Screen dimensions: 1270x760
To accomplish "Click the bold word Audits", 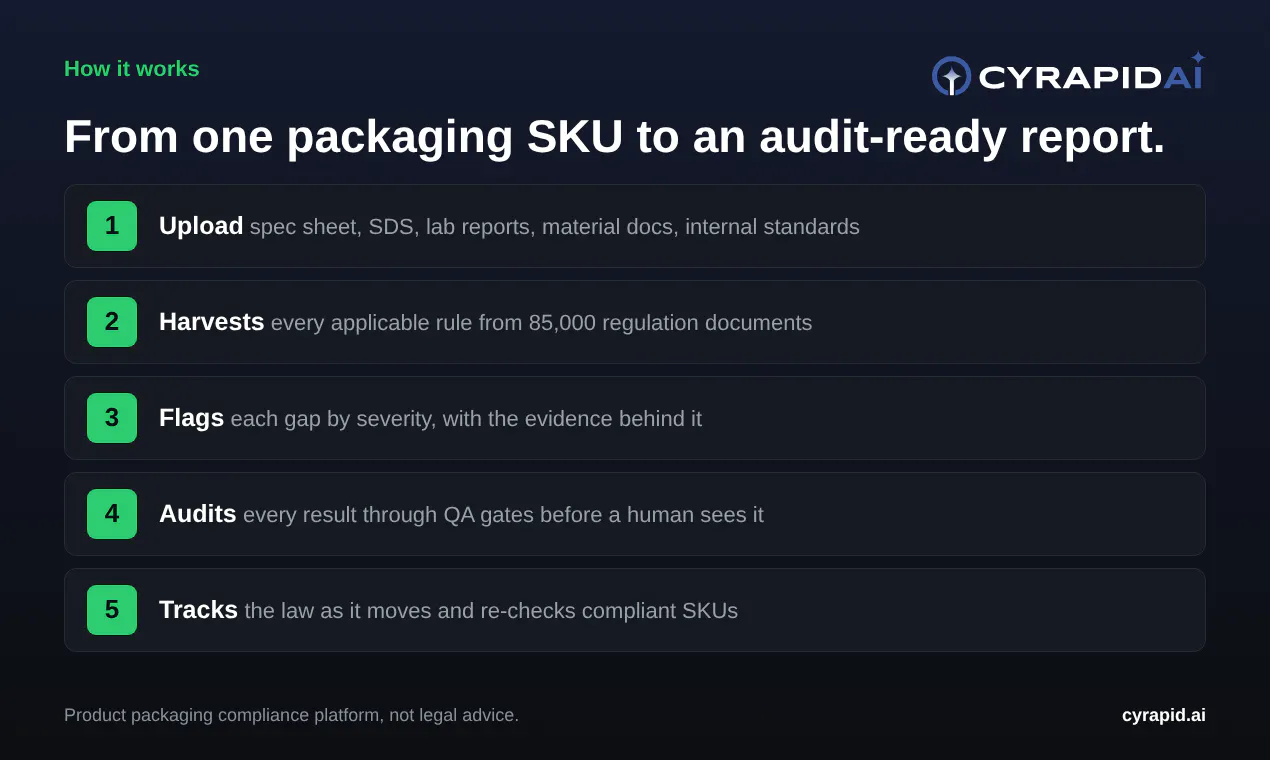I will pos(197,514).
